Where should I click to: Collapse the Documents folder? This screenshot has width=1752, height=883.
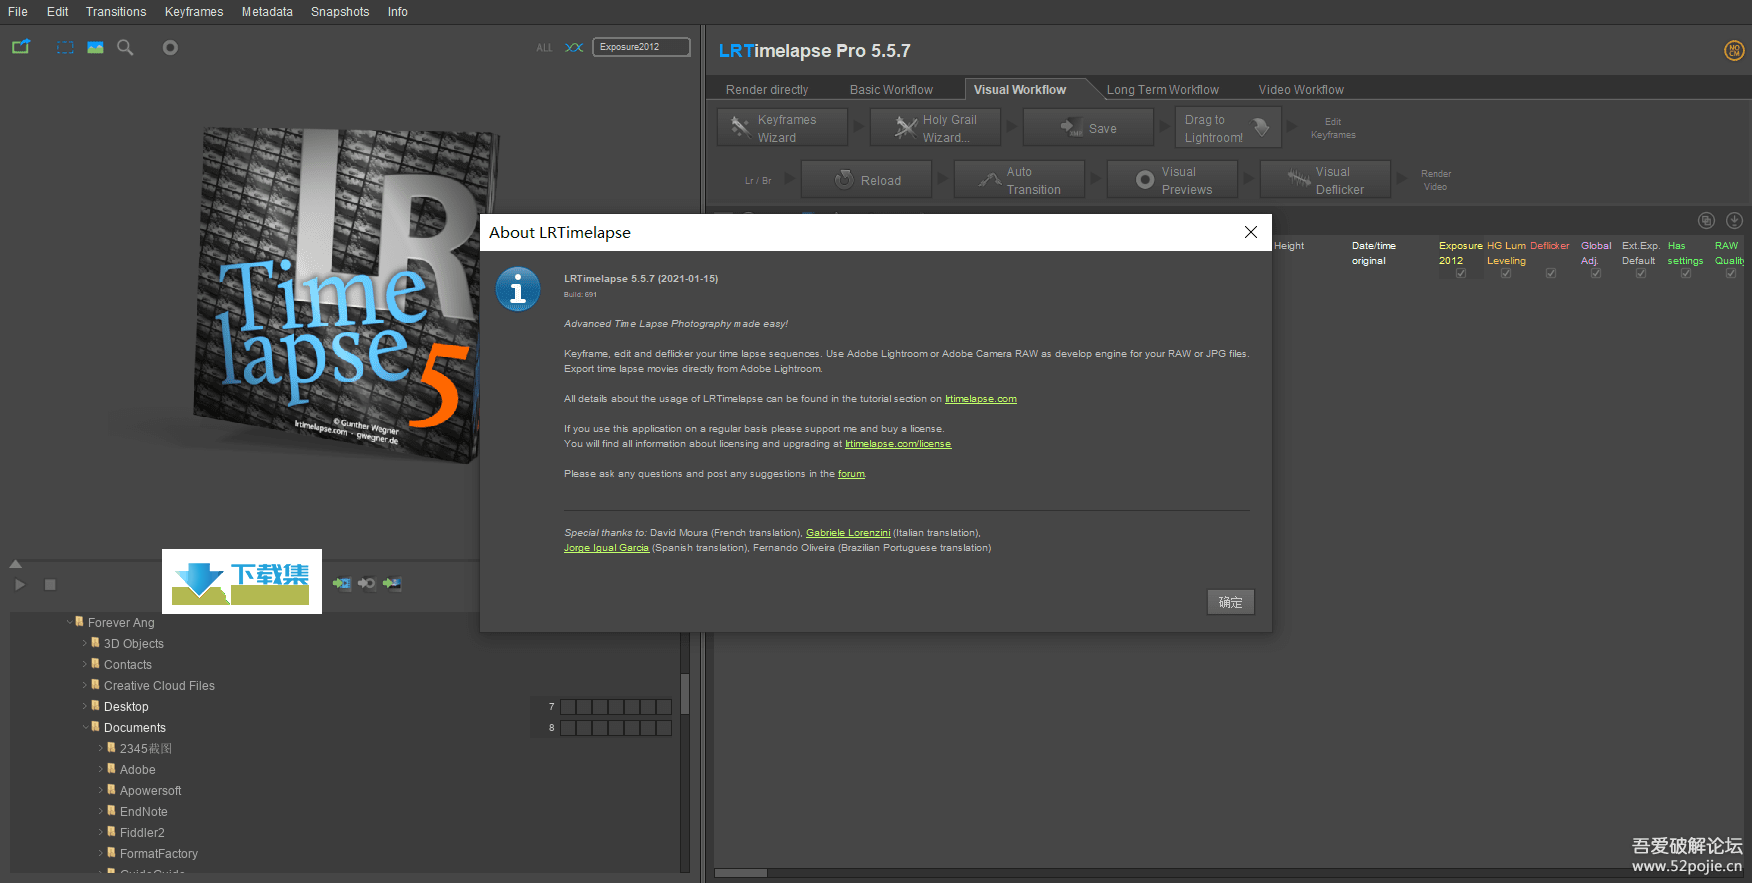(x=85, y=727)
